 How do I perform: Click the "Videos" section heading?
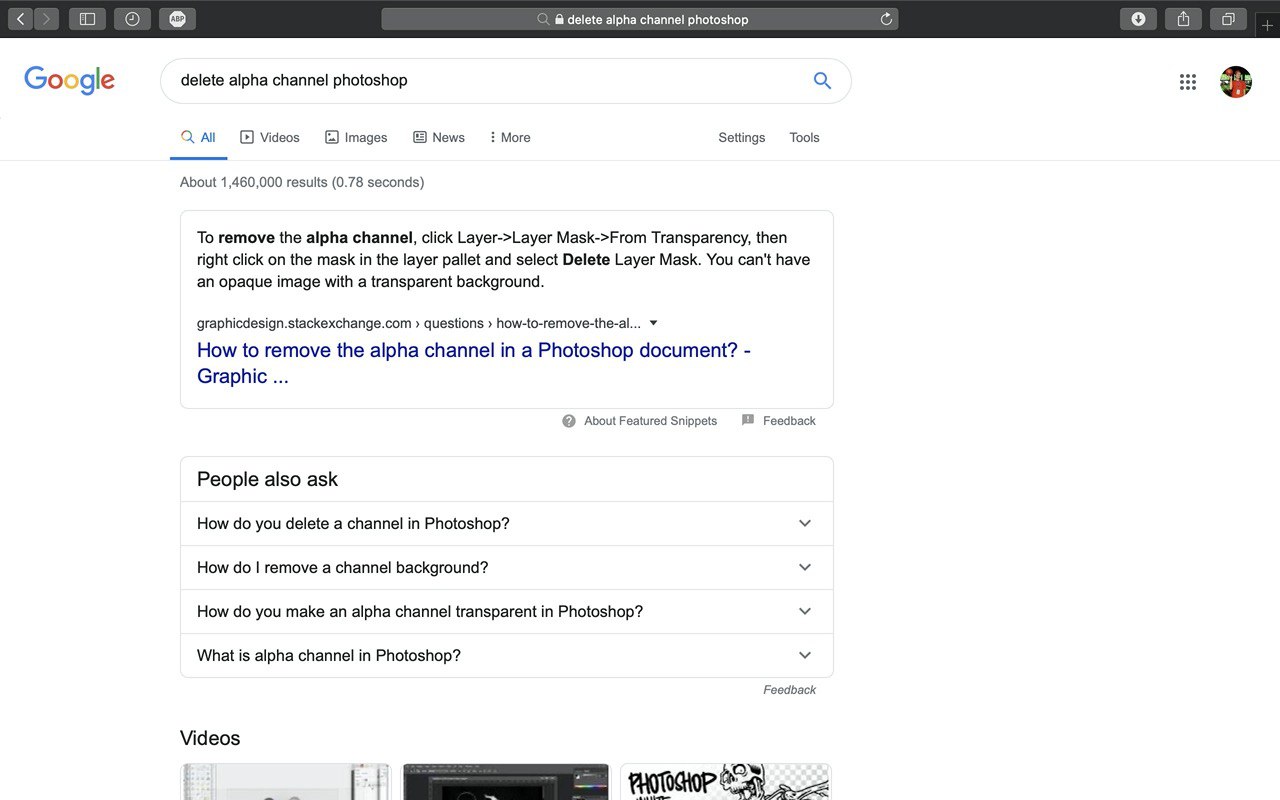tap(210, 738)
